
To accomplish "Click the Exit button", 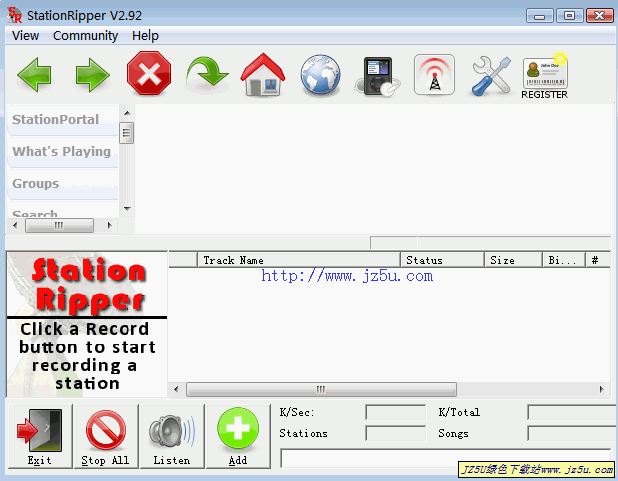I will point(40,436).
